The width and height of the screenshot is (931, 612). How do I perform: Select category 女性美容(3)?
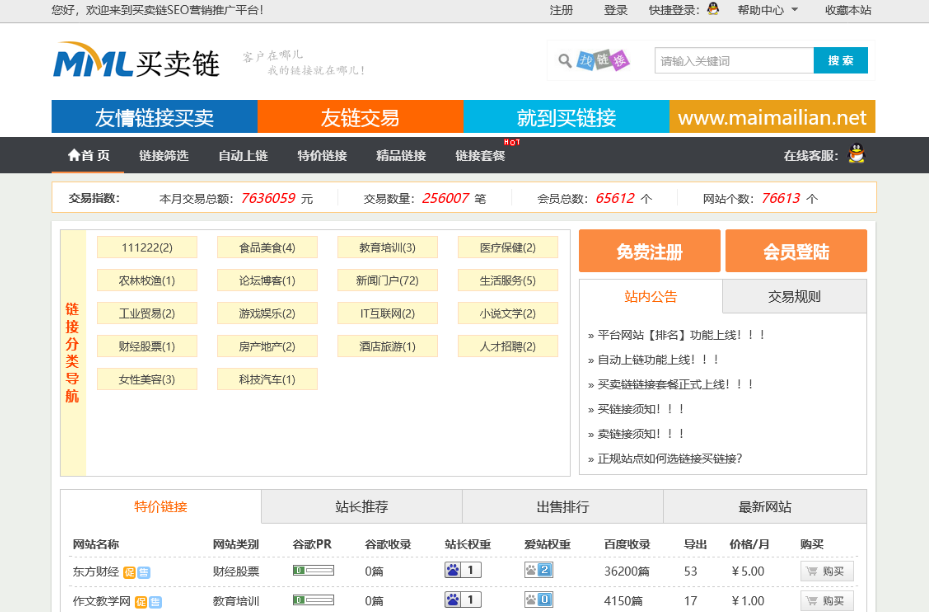pyautogui.click(x=147, y=379)
